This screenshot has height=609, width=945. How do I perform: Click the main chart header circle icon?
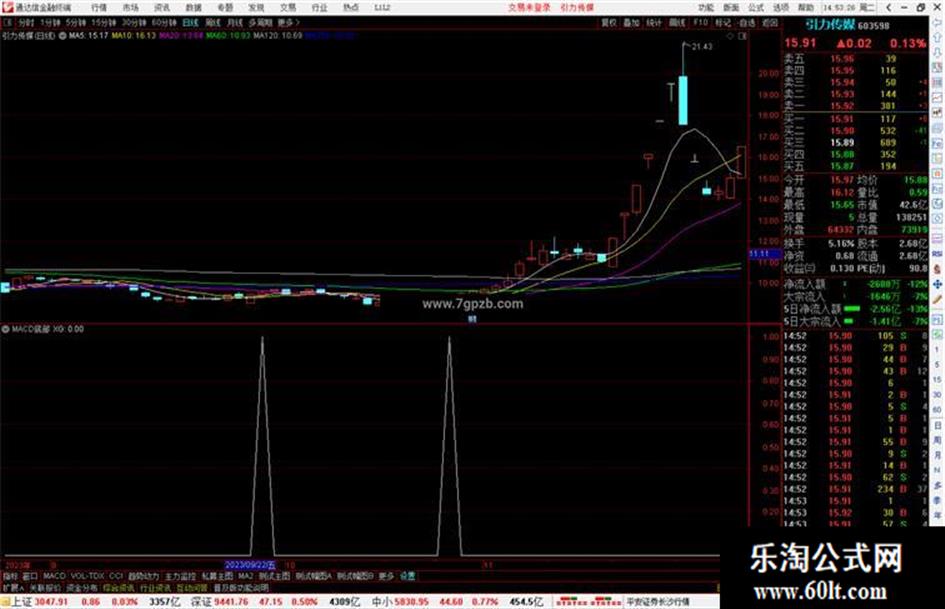pos(62,36)
